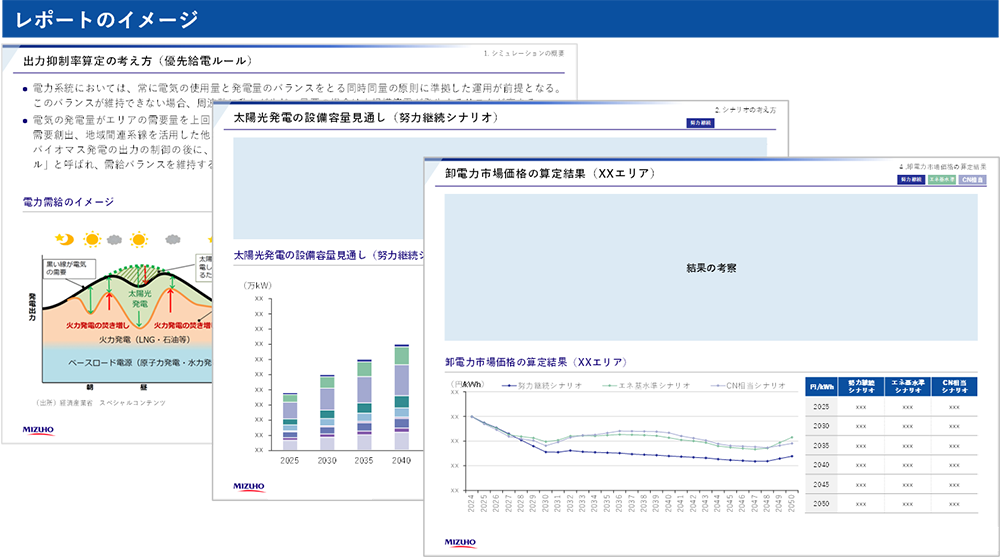
Task: Click the 黒い線が電気の需要 callout box
Action: 69,268
